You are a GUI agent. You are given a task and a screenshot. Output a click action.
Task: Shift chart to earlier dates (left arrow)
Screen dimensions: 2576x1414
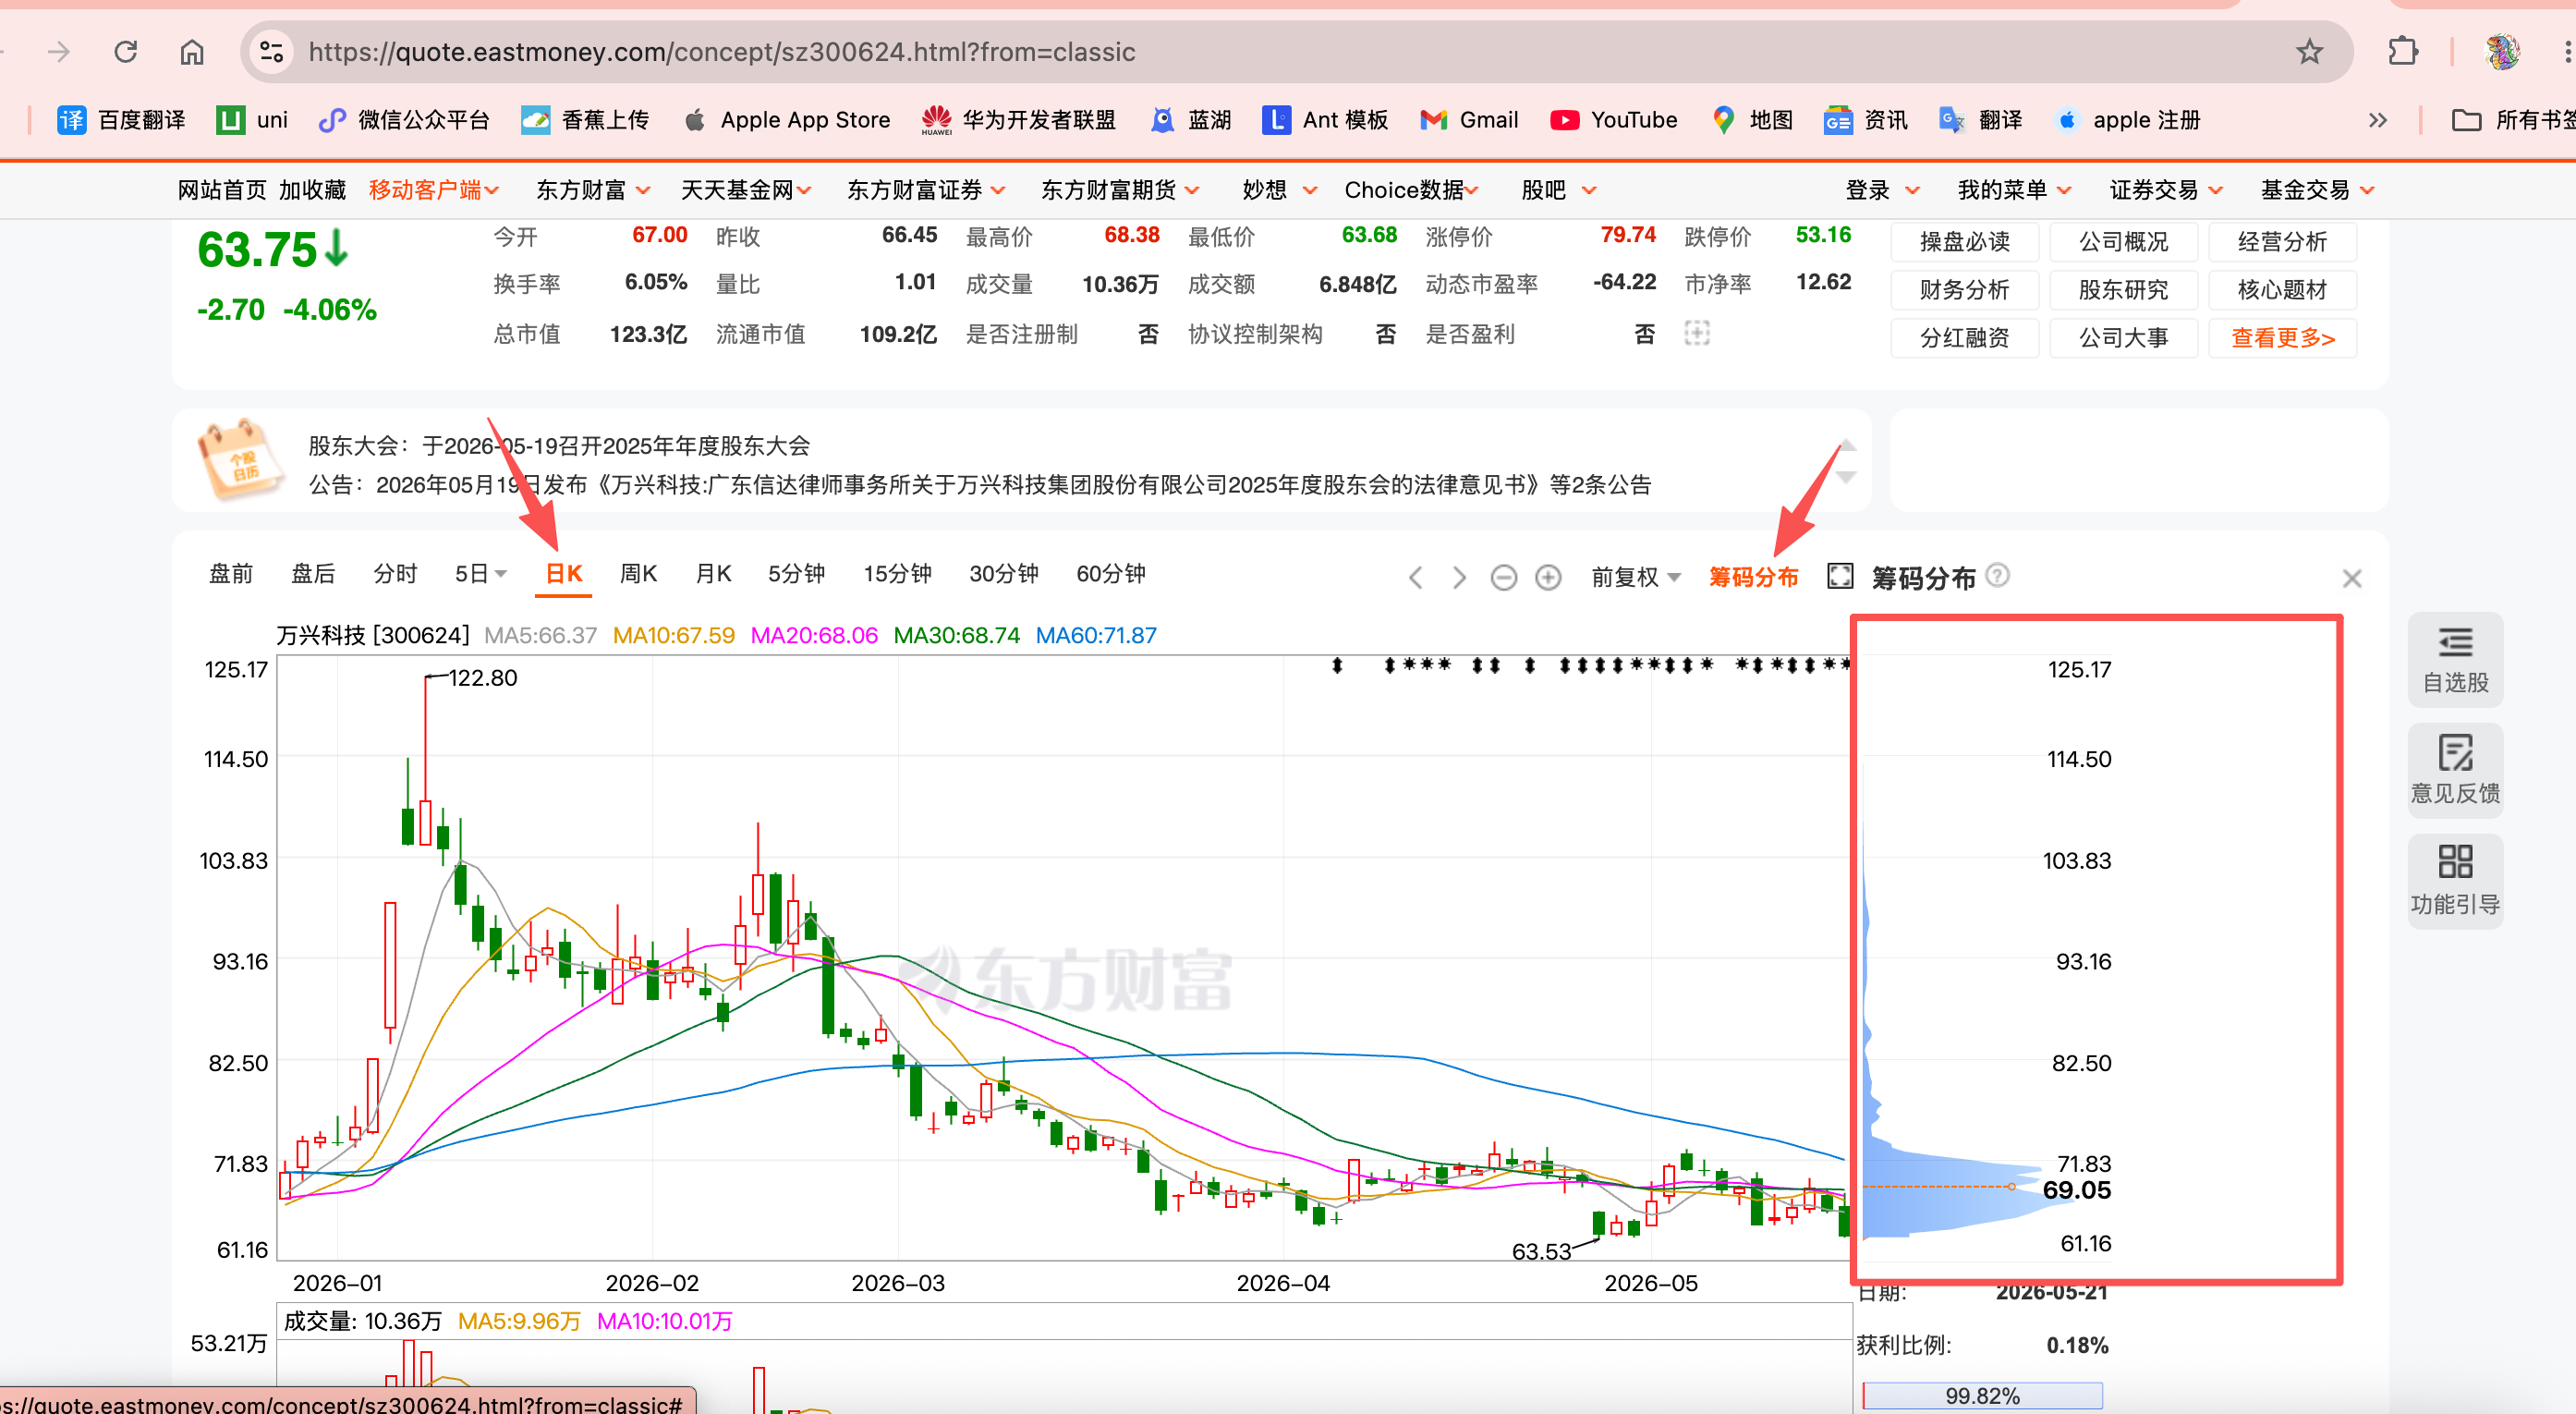coord(1416,577)
